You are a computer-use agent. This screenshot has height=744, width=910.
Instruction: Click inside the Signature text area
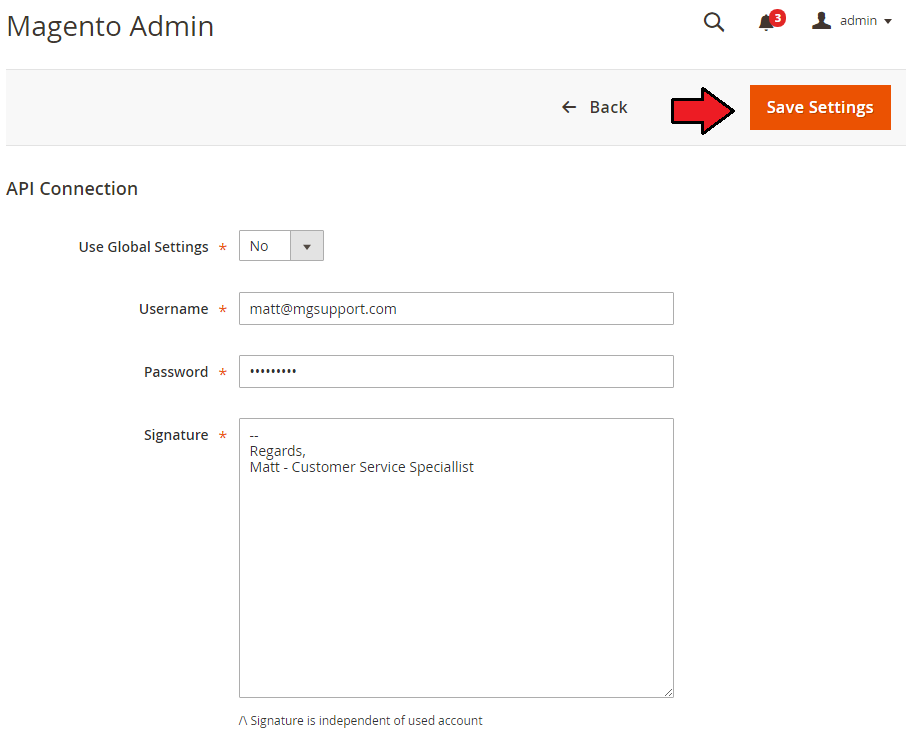pyautogui.click(x=456, y=558)
